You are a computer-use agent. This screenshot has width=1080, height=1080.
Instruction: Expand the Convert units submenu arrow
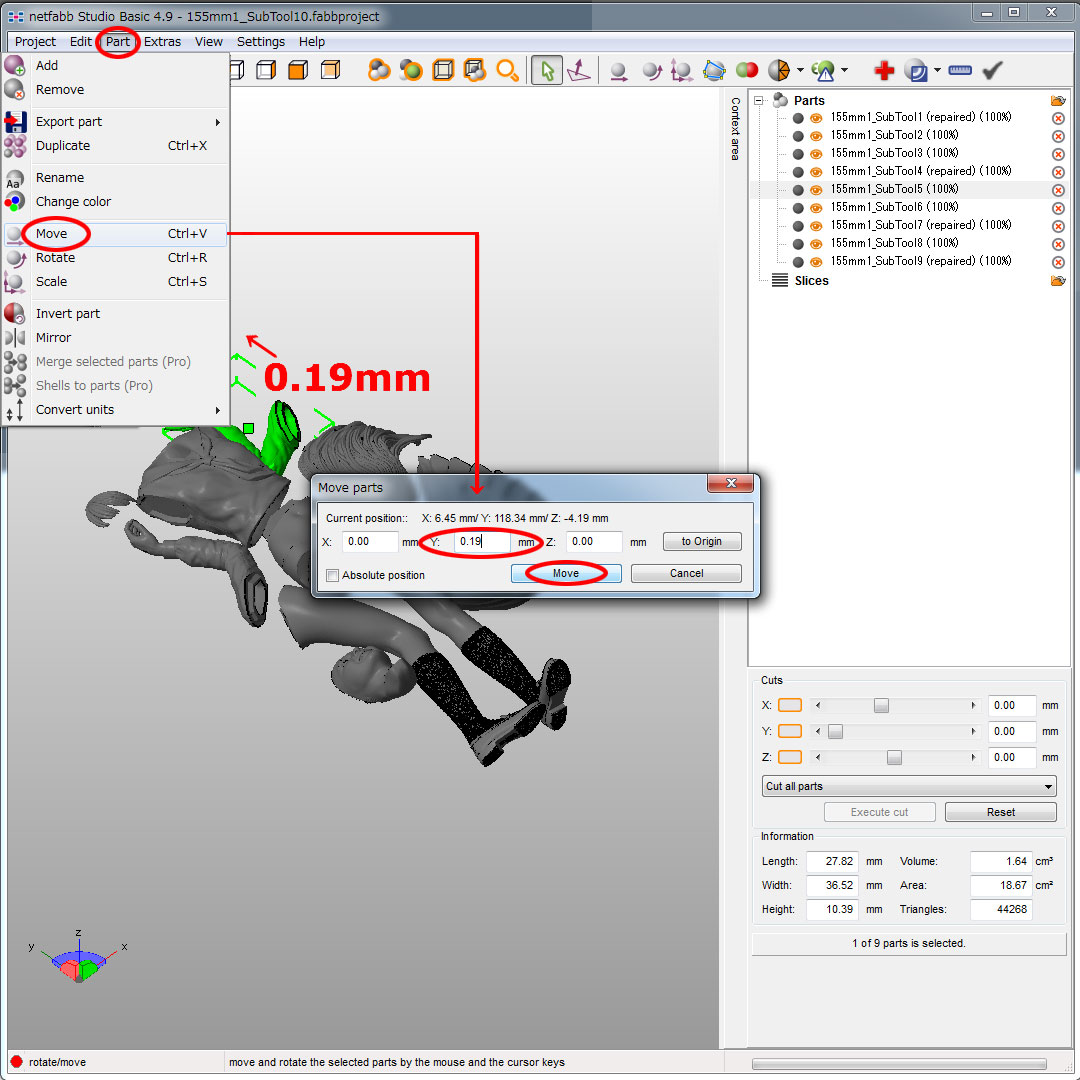click(218, 410)
